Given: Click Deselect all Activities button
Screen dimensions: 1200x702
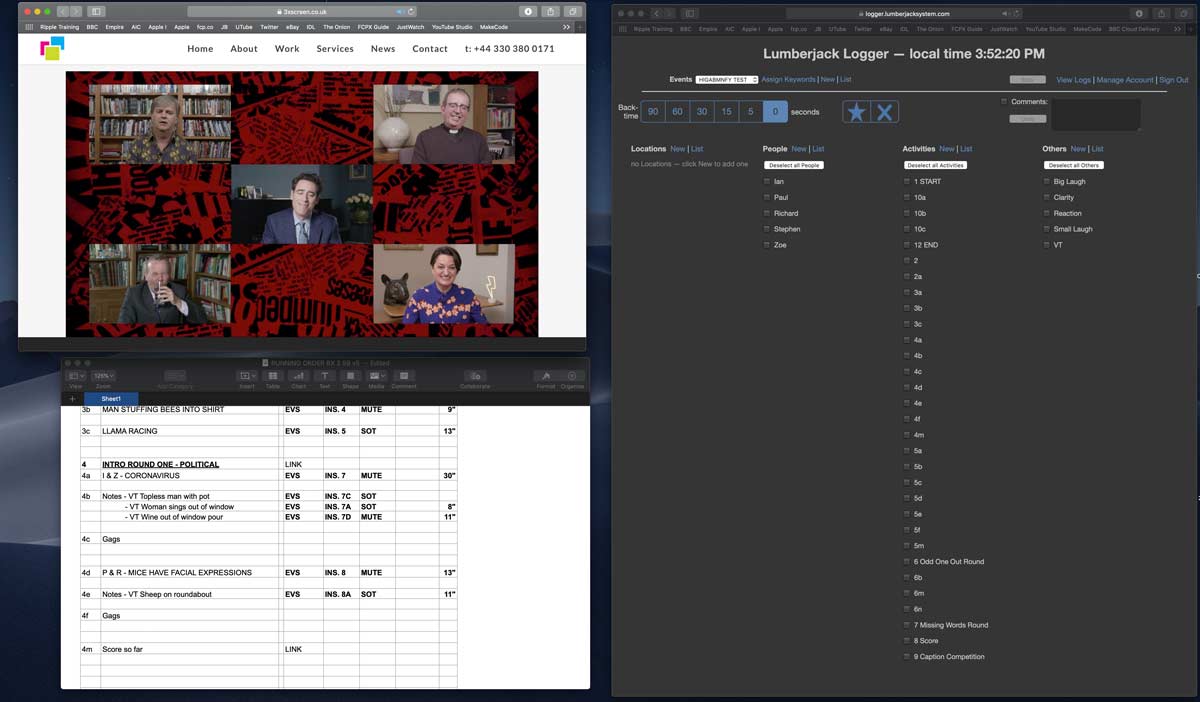Looking at the screenshot, I should pyautogui.click(x=936, y=165).
